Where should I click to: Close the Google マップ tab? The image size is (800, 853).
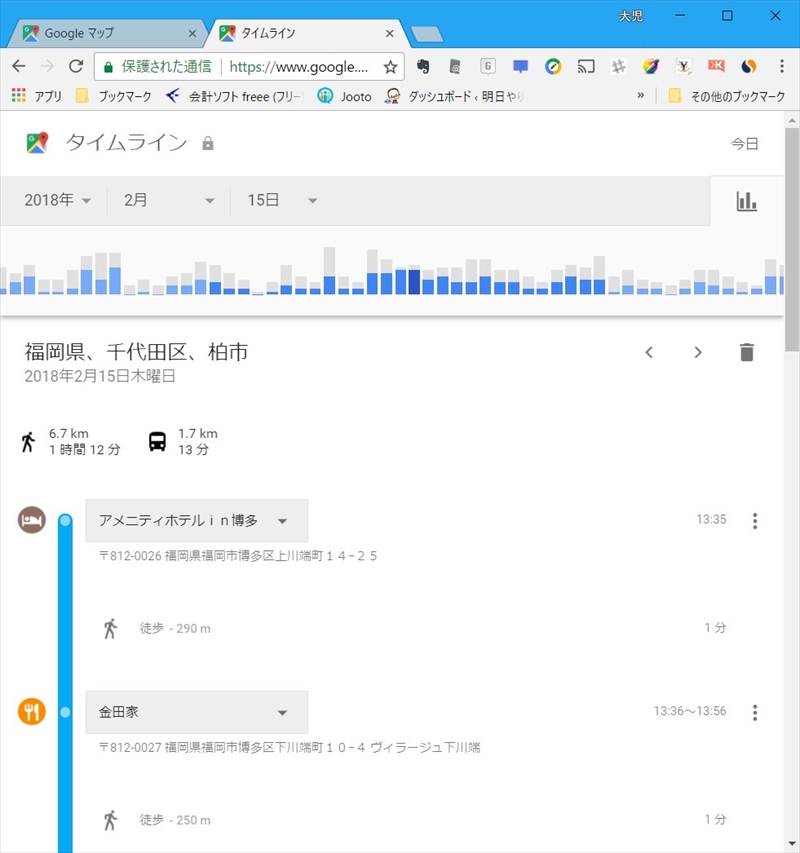pyautogui.click(x=192, y=34)
